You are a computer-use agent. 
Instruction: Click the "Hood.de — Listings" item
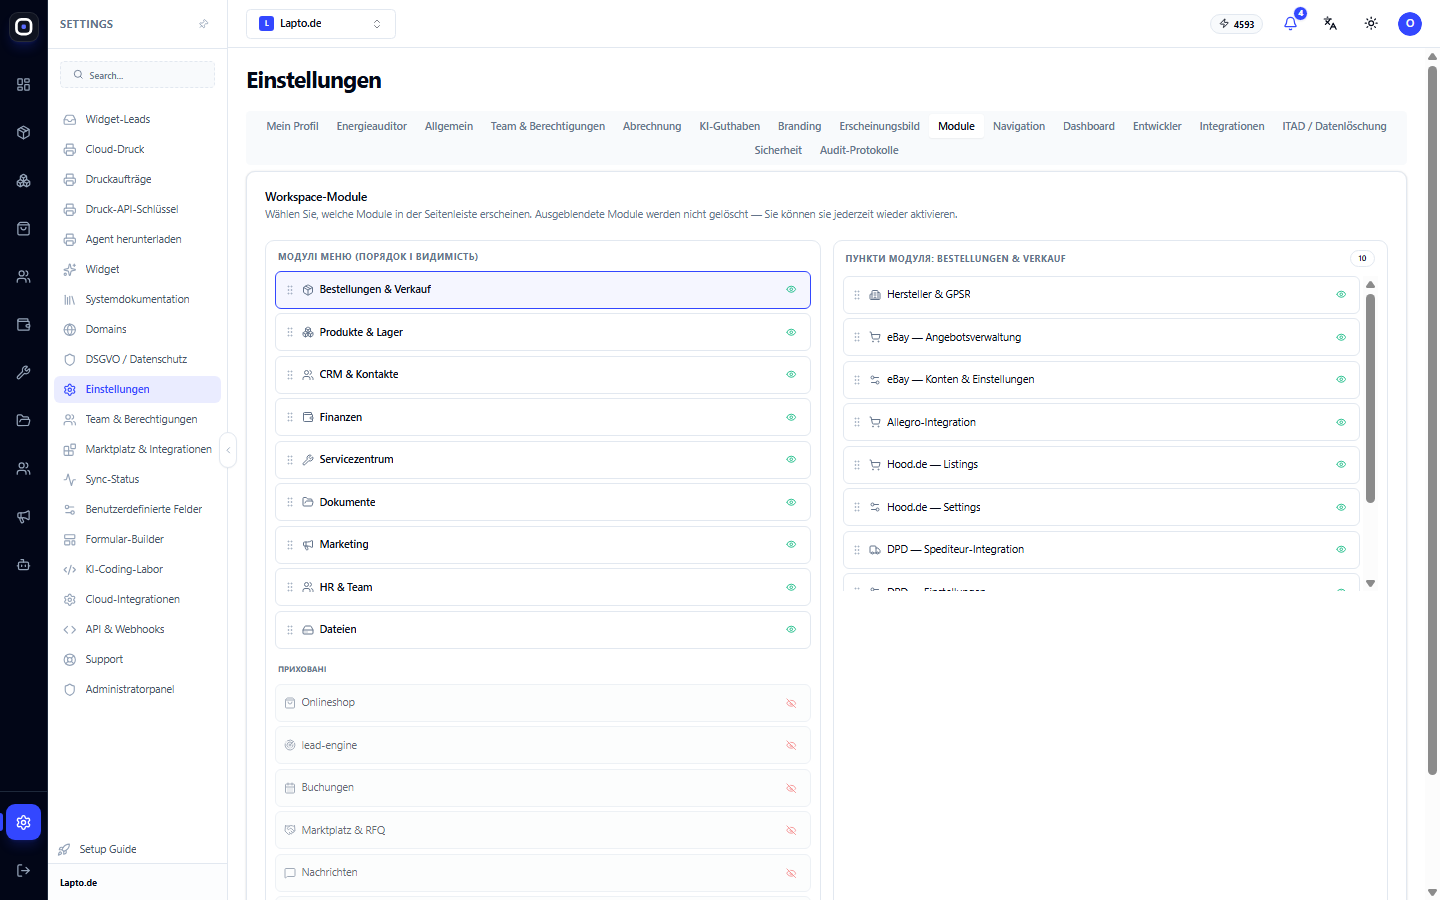pyautogui.click(x=1101, y=465)
